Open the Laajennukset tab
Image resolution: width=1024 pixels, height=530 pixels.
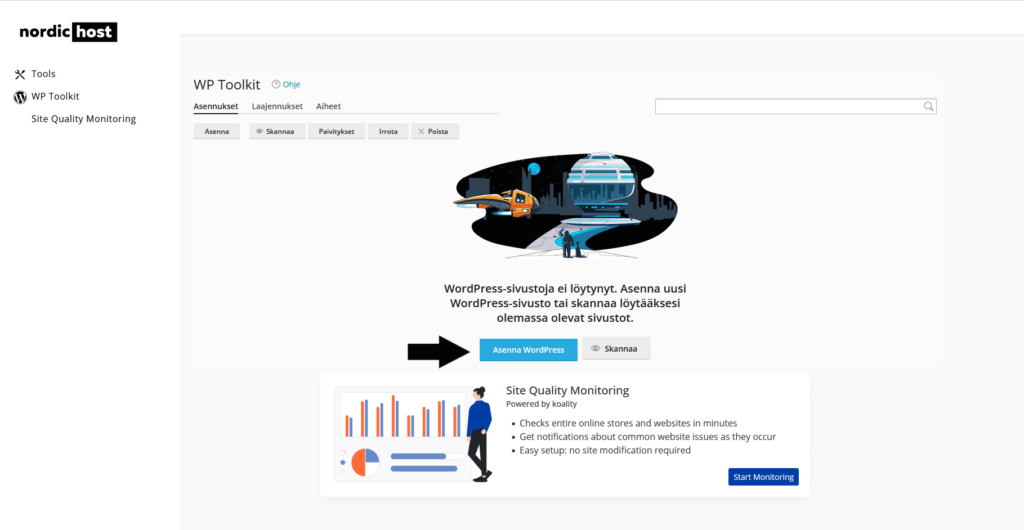click(277, 106)
